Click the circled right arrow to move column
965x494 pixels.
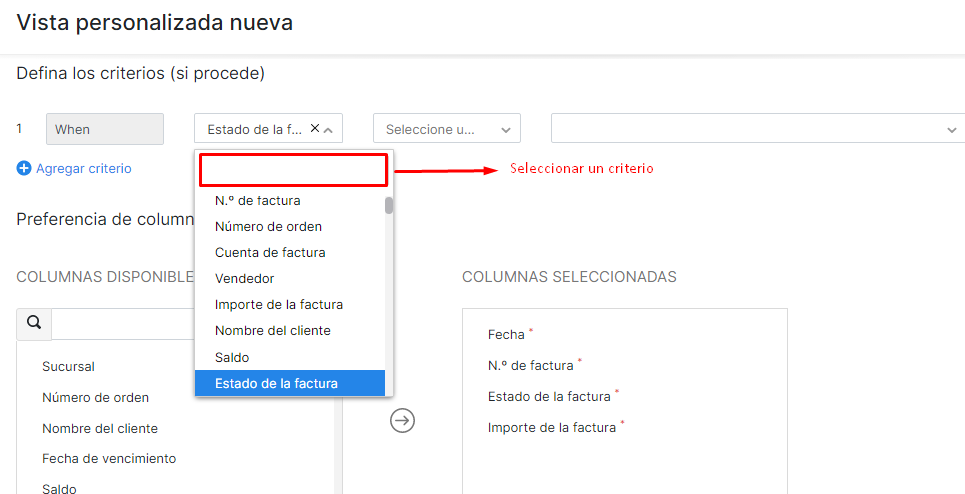402,421
